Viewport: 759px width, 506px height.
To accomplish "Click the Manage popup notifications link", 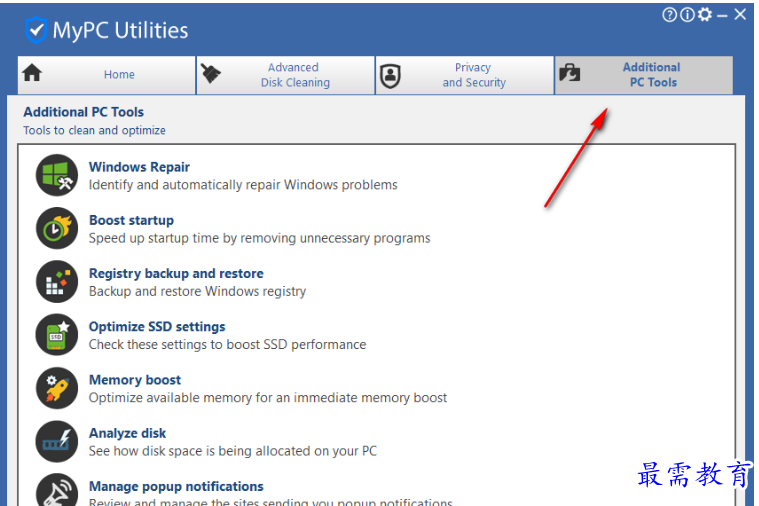I will click(176, 487).
